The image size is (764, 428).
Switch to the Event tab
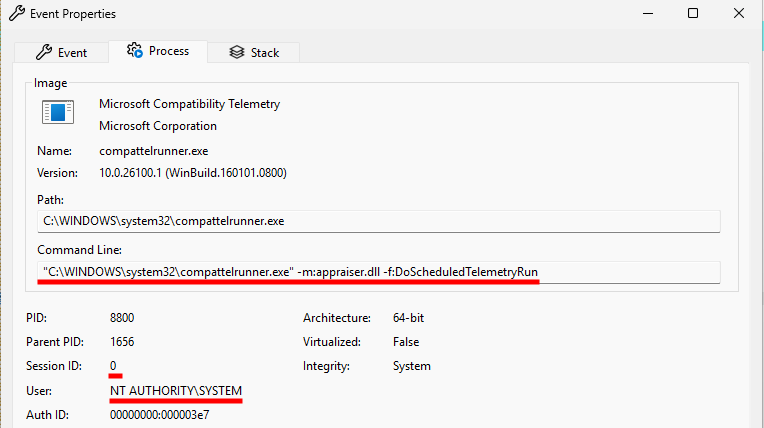click(61, 52)
